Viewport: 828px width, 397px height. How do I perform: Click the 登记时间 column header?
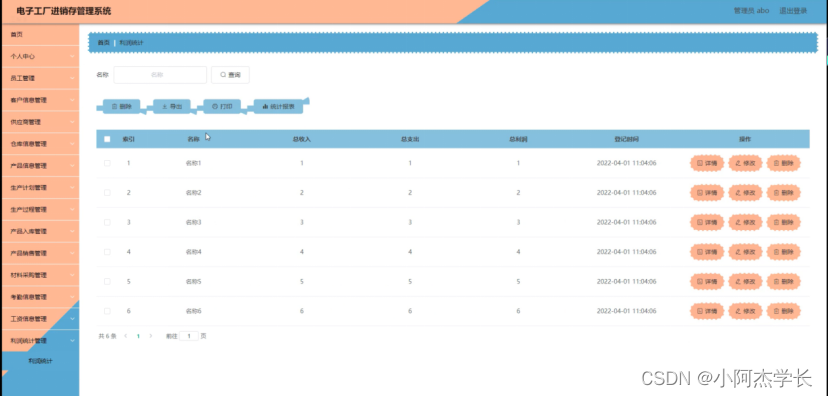[626, 139]
